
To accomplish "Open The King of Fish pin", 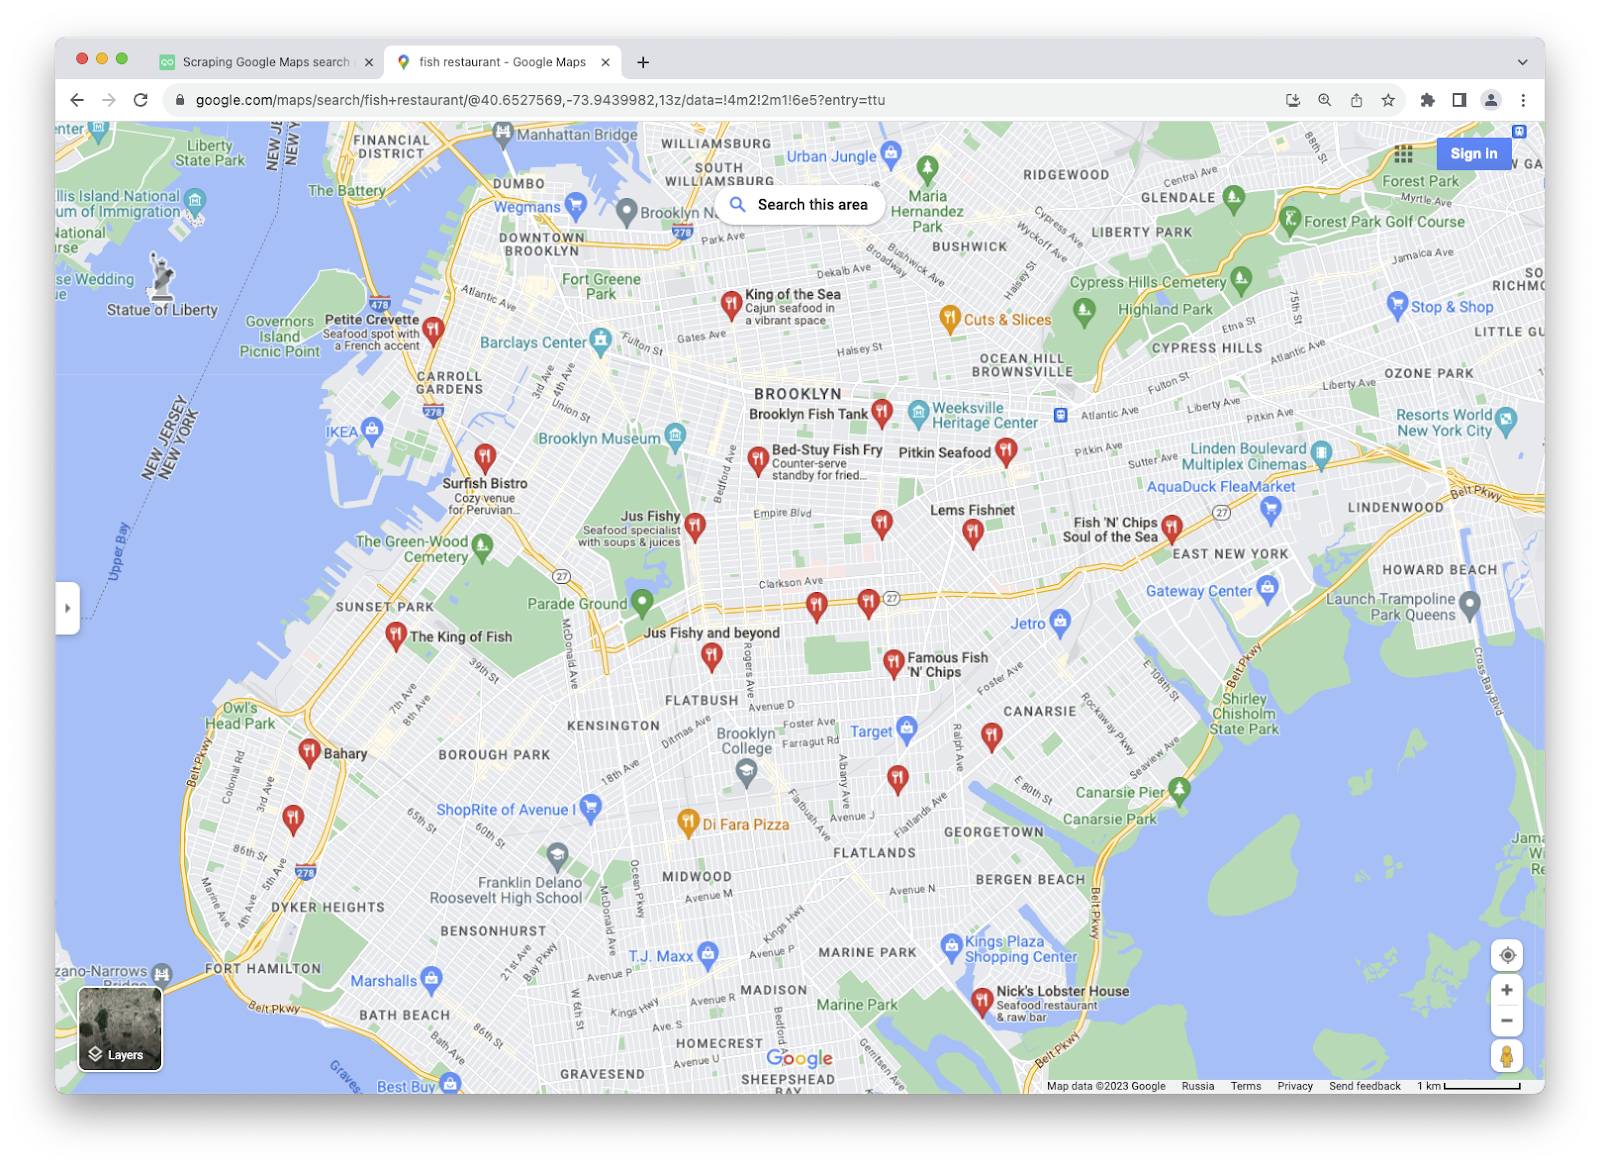I will click(x=396, y=636).
